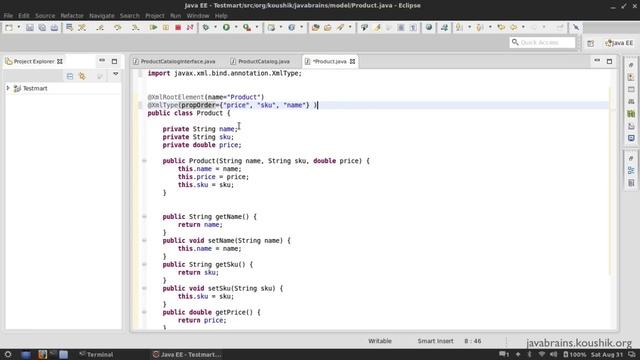Switch to ProductCatalogInterface.java tab
Image resolution: width=640 pixels, height=360 pixels.
pyautogui.click(x=174, y=61)
